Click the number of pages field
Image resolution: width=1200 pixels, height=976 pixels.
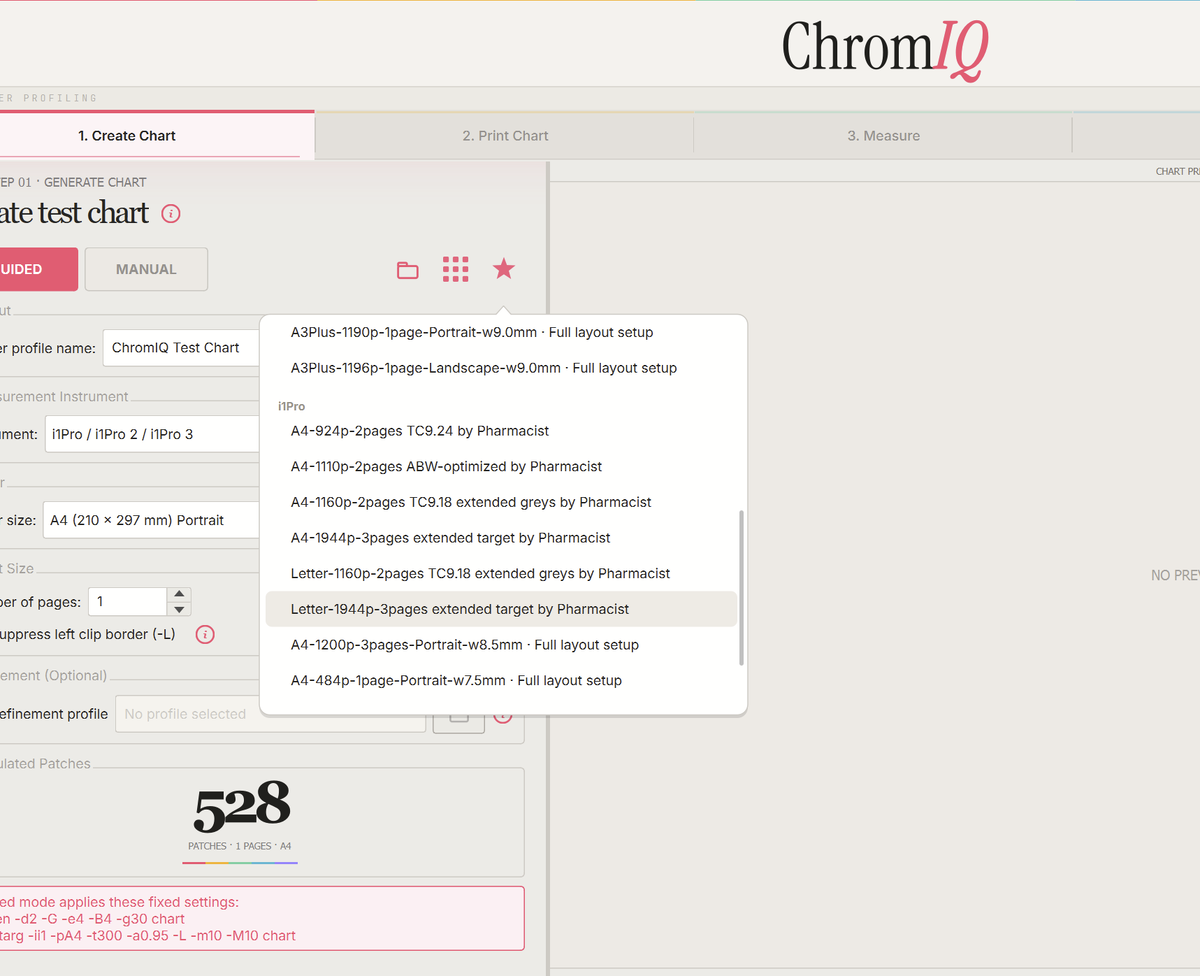click(128, 601)
